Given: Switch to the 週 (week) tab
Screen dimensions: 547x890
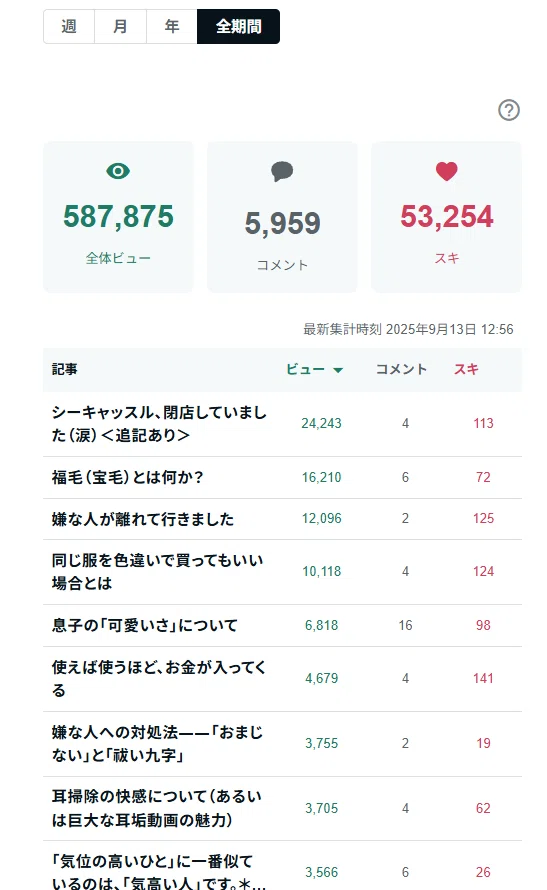Looking at the screenshot, I should click(69, 26).
